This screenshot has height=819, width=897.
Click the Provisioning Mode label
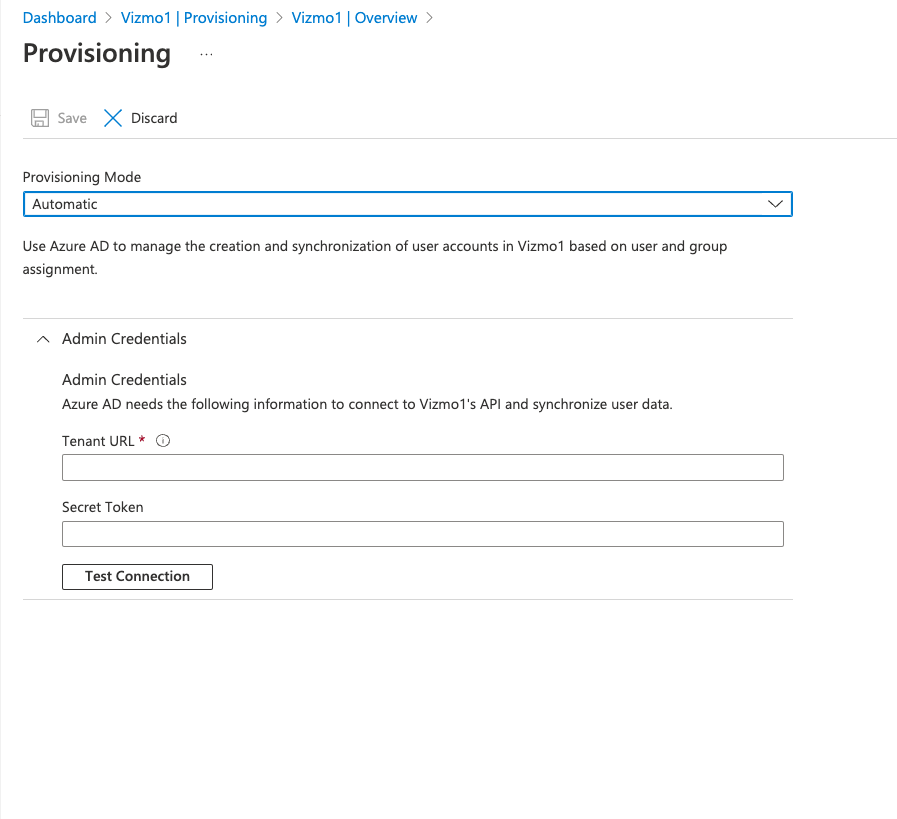click(x=82, y=177)
